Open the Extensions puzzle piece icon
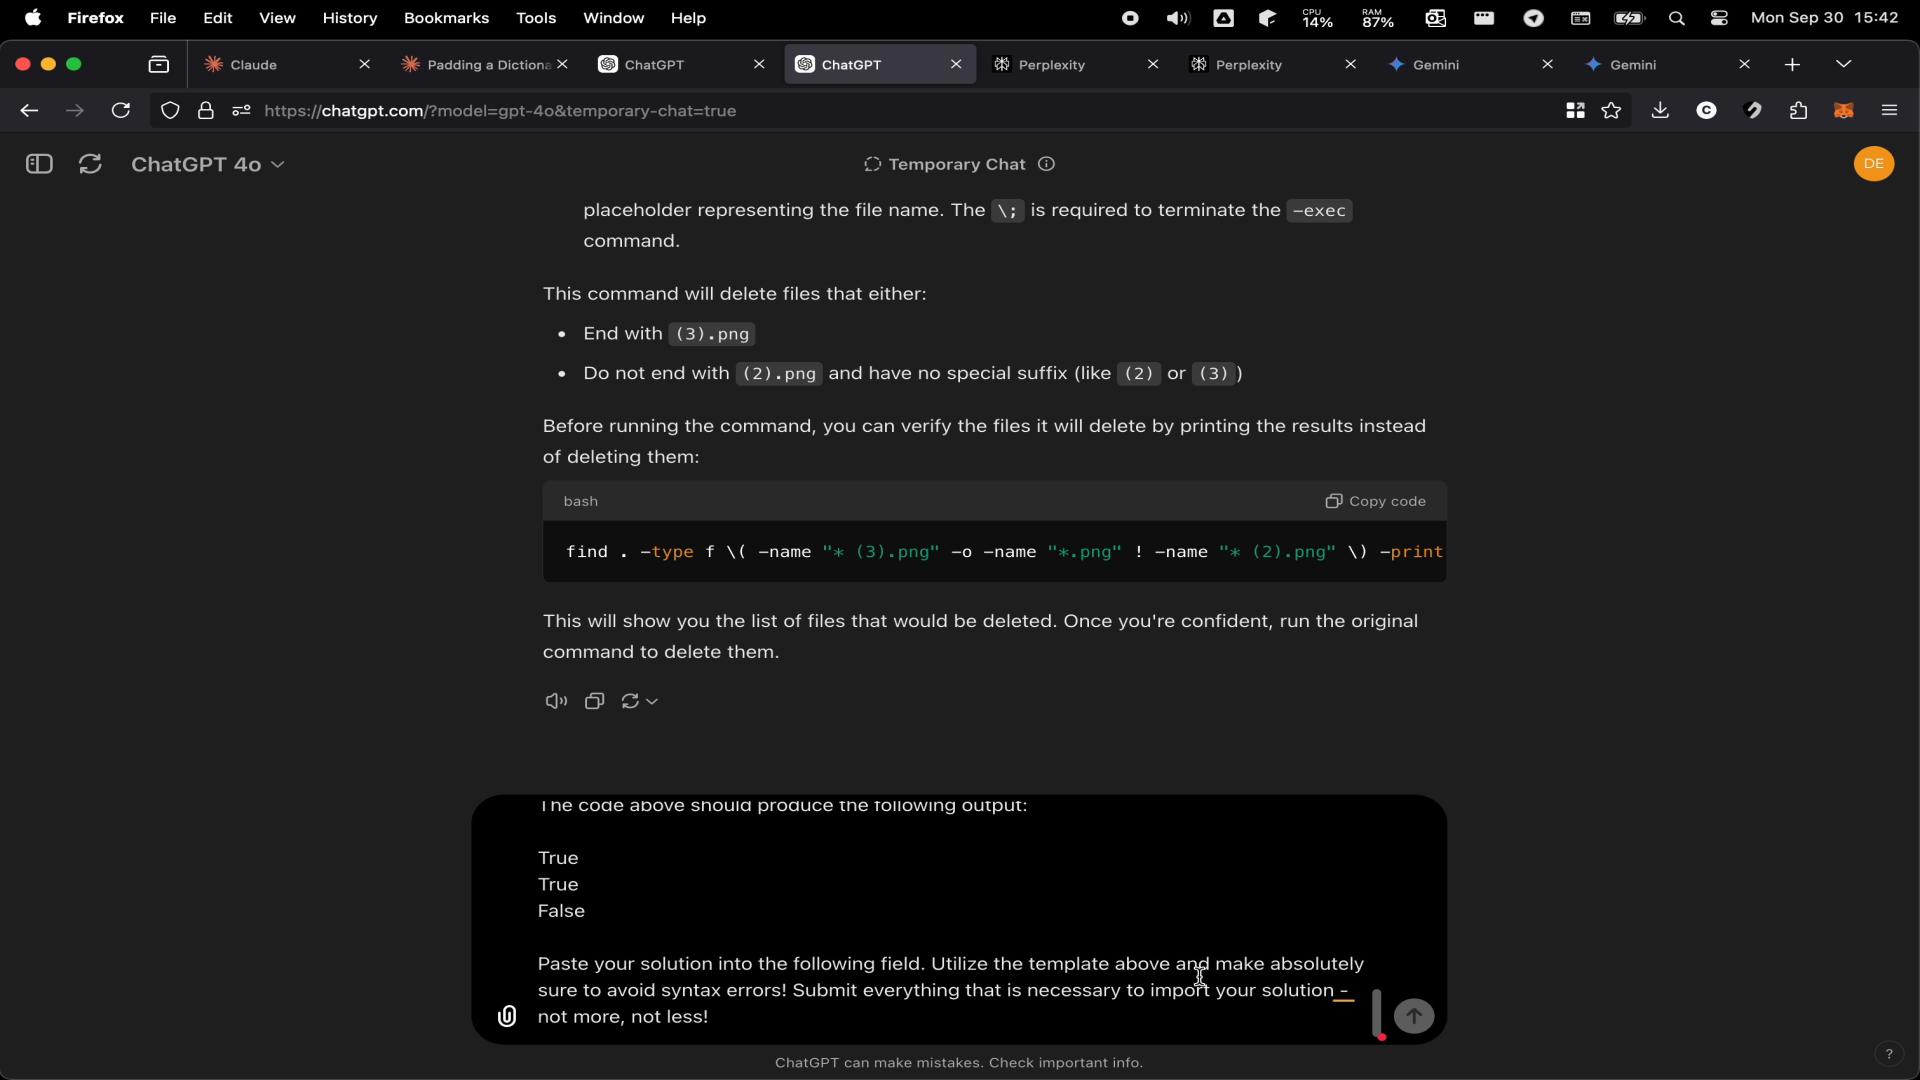The image size is (1920, 1080). [x=1798, y=111]
